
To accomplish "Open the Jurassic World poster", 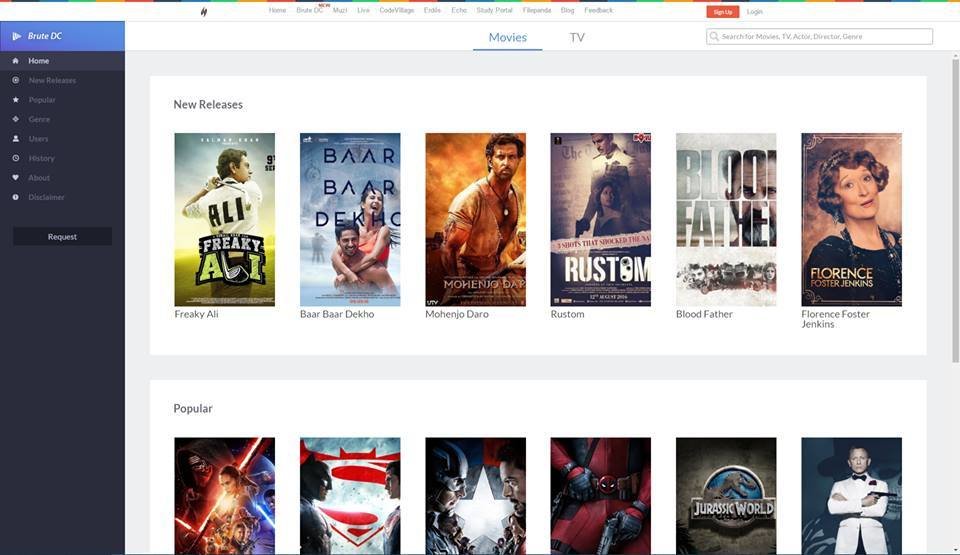I will [x=726, y=496].
